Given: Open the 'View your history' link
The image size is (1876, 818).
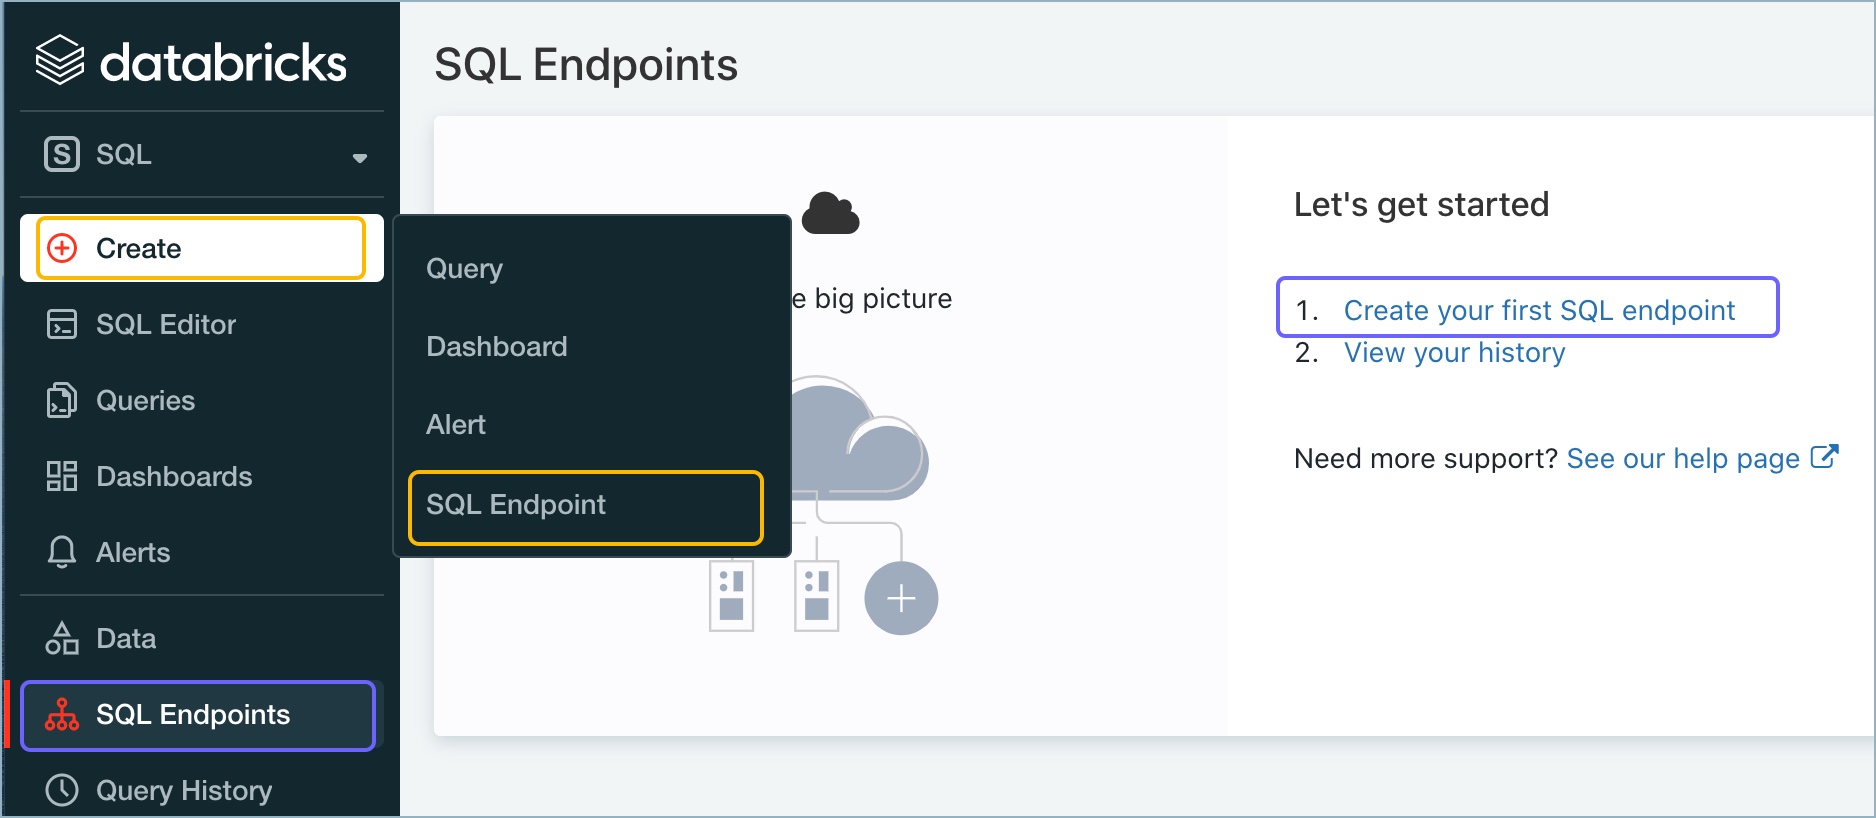Looking at the screenshot, I should [1454, 353].
